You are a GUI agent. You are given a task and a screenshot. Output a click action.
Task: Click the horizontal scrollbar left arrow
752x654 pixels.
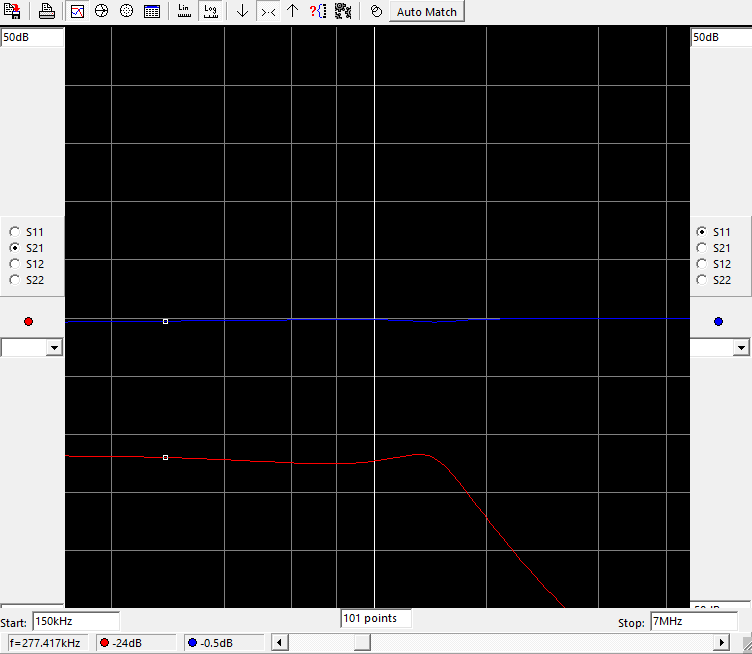(280, 642)
